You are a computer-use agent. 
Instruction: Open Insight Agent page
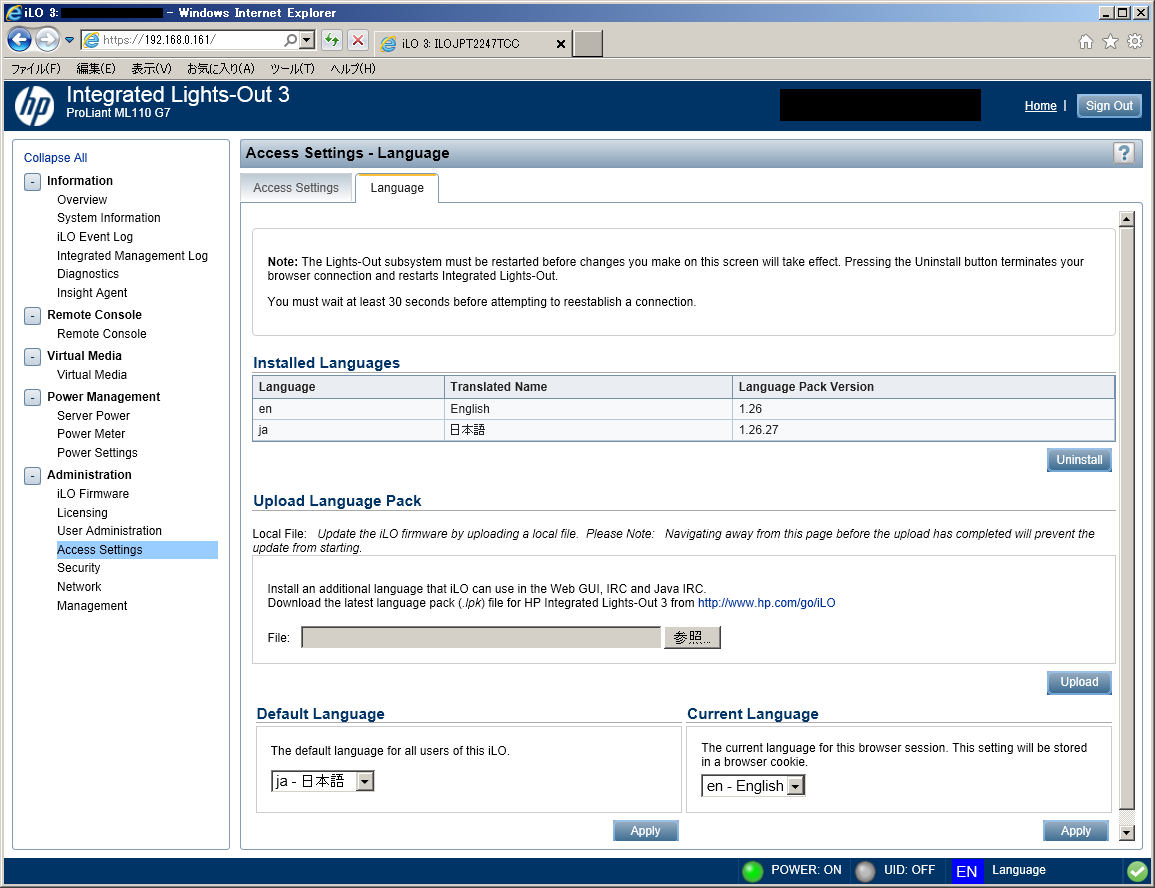tap(92, 293)
